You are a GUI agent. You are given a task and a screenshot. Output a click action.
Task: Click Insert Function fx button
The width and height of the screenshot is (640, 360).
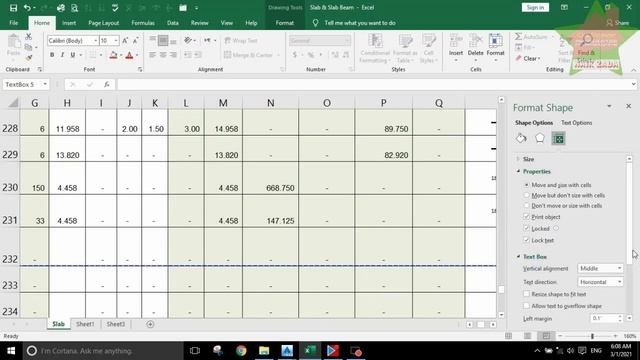click(x=107, y=84)
